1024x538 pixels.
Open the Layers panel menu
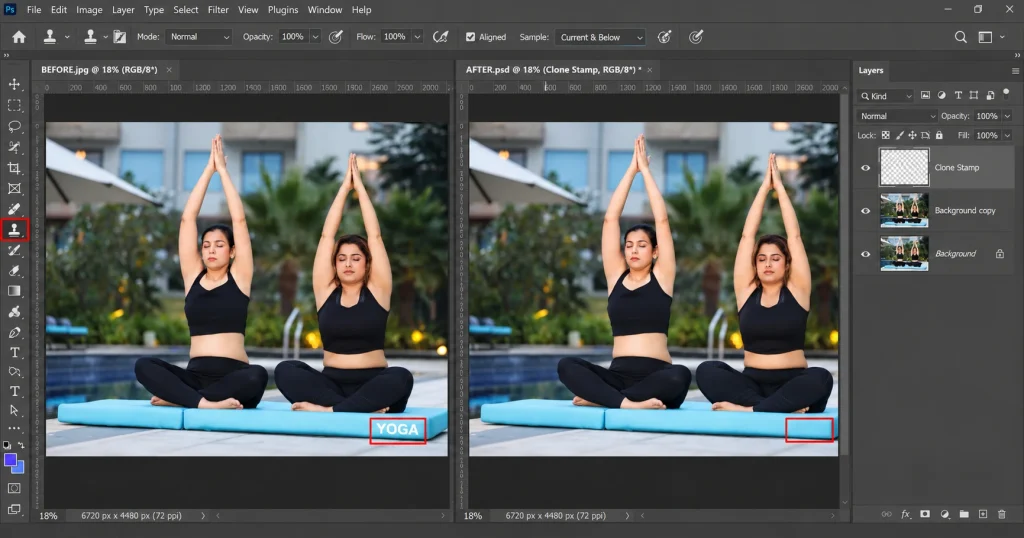point(1015,71)
